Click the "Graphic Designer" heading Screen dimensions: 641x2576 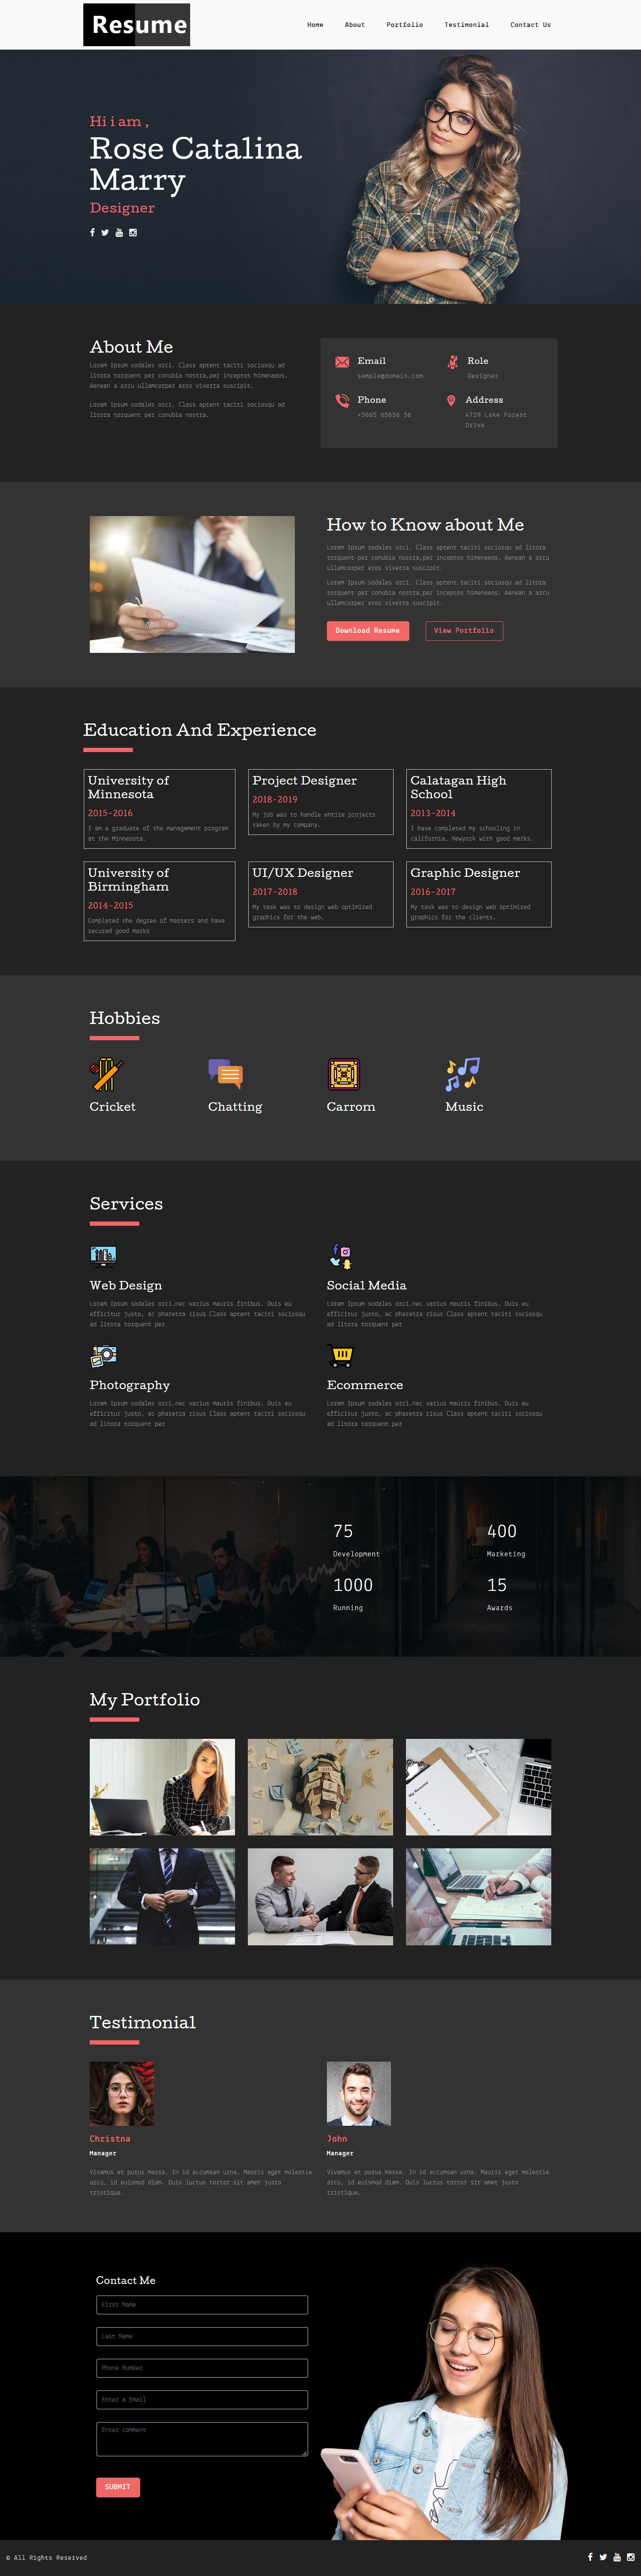coord(465,873)
